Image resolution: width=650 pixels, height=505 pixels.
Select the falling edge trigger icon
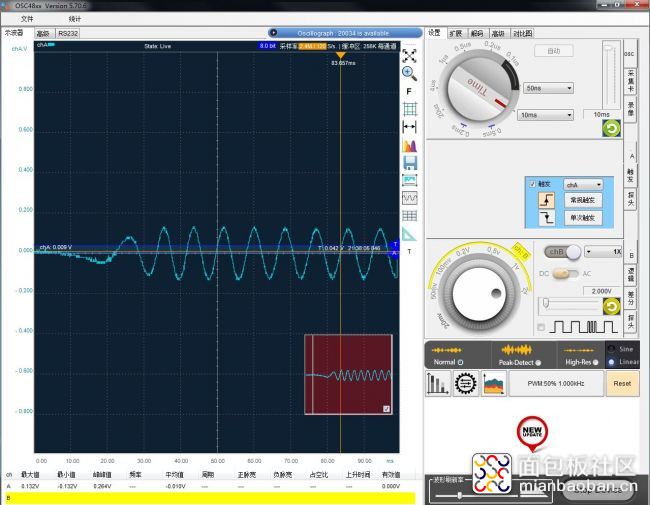(x=546, y=218)
